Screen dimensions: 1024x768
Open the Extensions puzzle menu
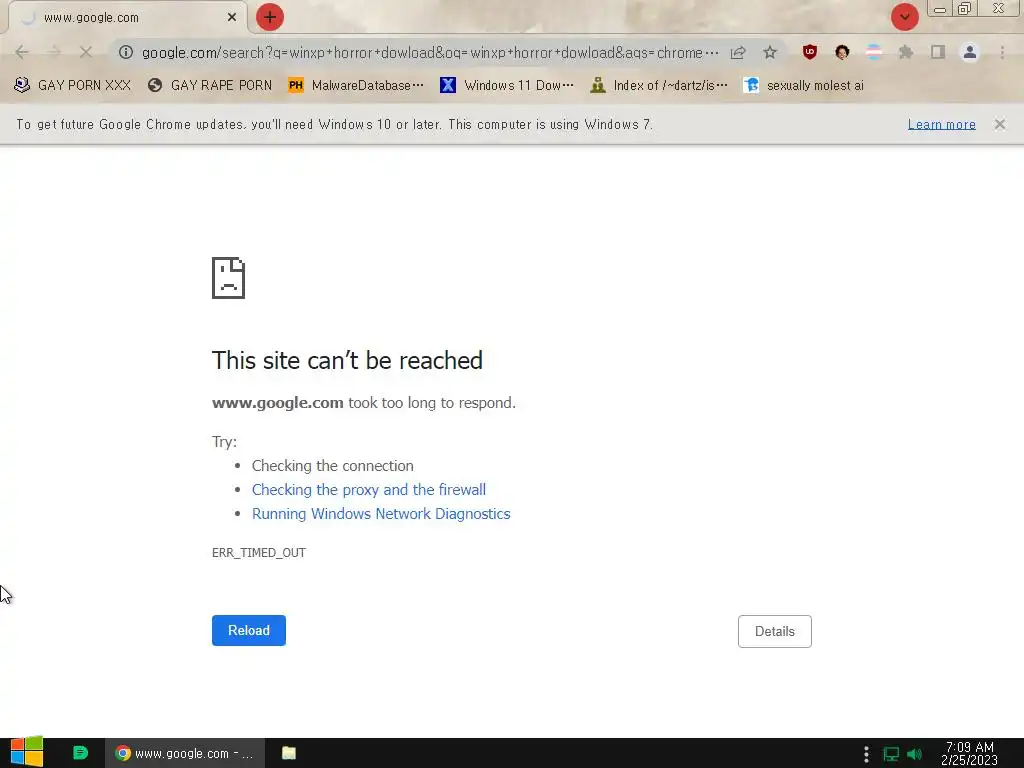(x=906, y=52)
